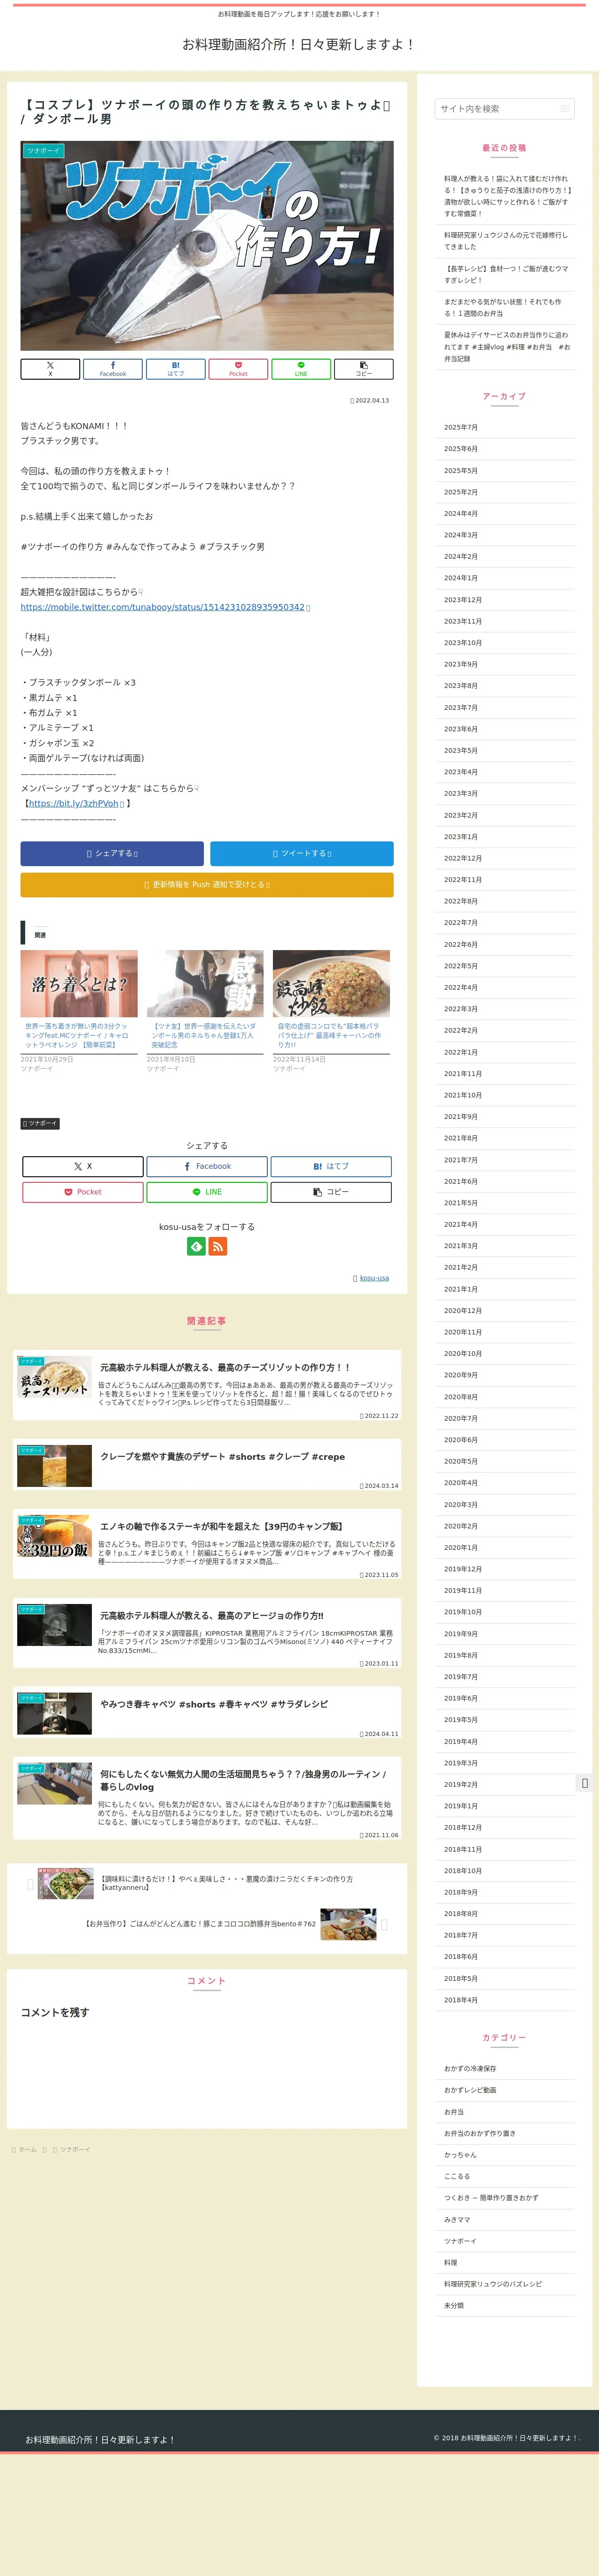Image resolution: width=599 pixels, height=2576 pixels.
Task: Subscribe via the orange RSS icon
Action: 218,1246
